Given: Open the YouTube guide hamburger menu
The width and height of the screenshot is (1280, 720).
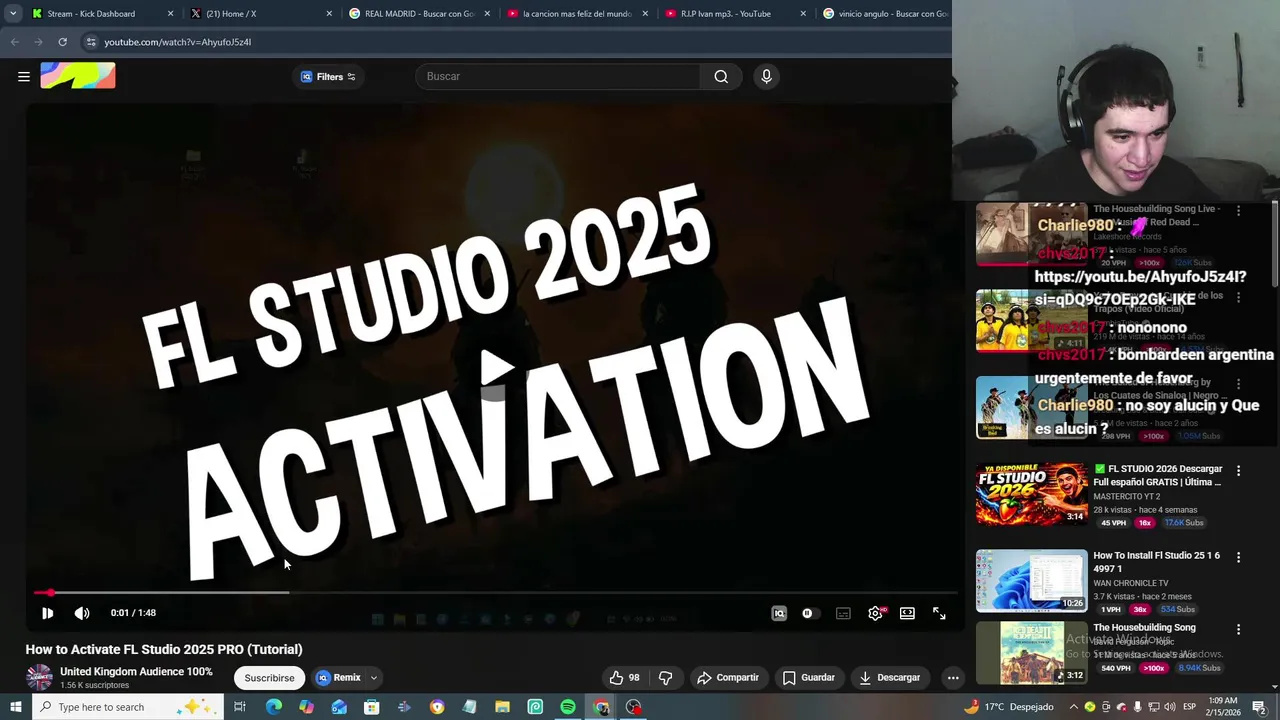Looking at the screenshot, I should (x=24, y=76).
